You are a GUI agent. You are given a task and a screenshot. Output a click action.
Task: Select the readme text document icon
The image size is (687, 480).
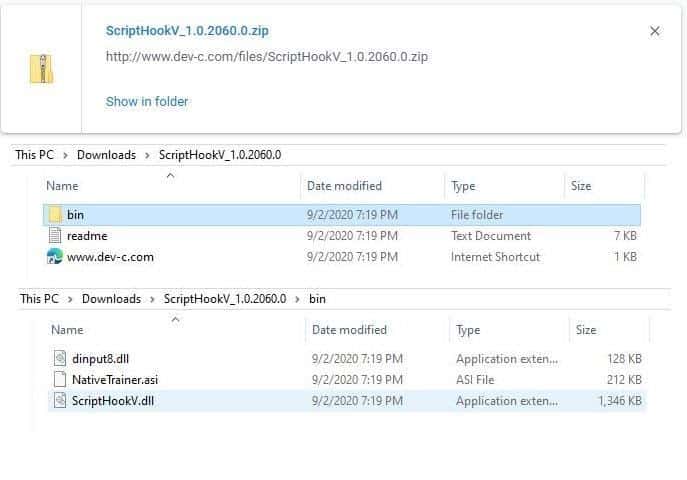tap(55, 236)
